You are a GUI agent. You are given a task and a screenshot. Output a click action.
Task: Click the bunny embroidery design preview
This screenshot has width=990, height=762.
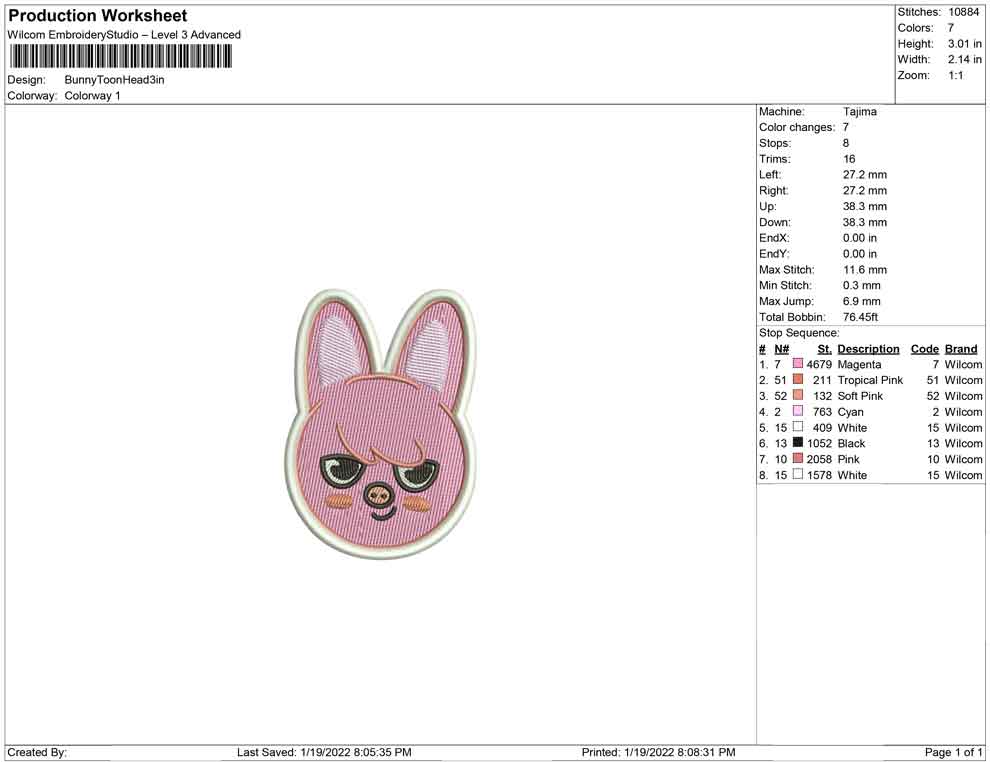click(379, 424)
